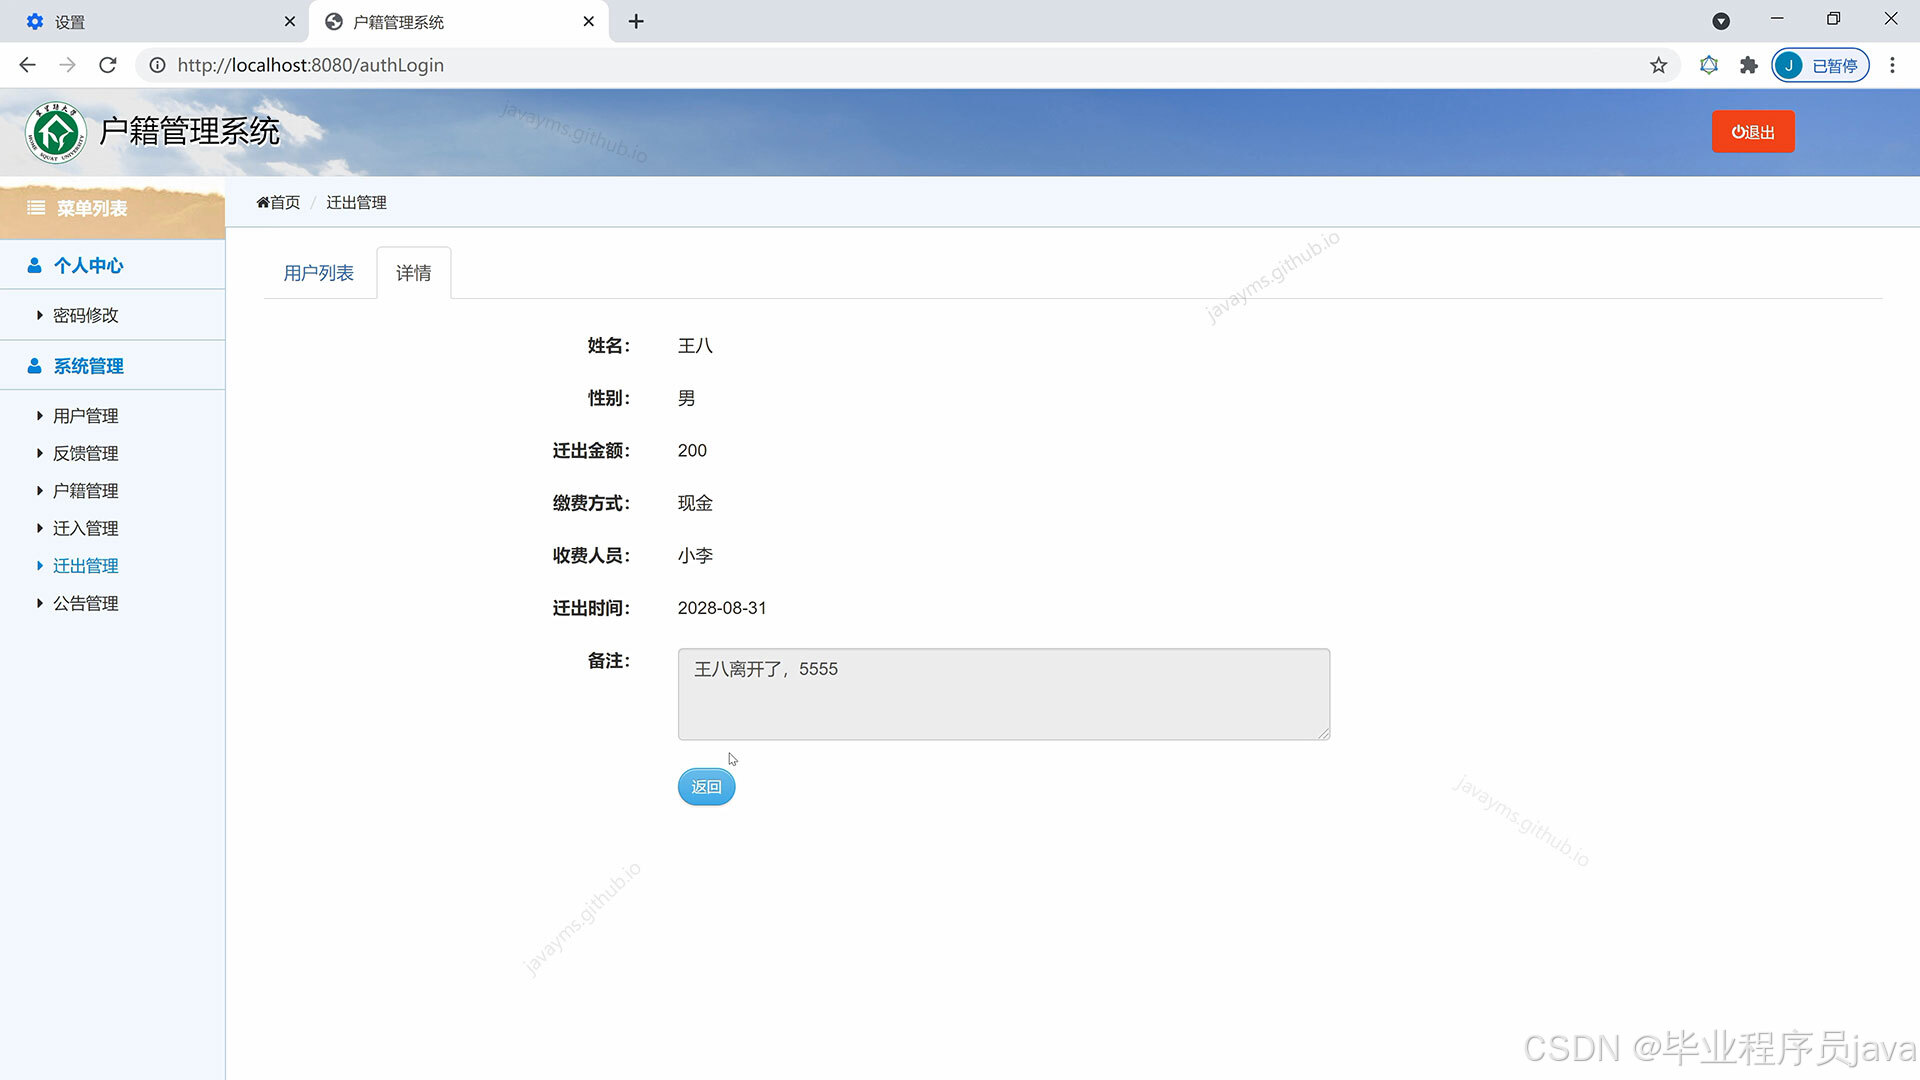Click the 个人中心 user icon
The height and width of the screenshot is (1080, 1920).
point(34,265)
